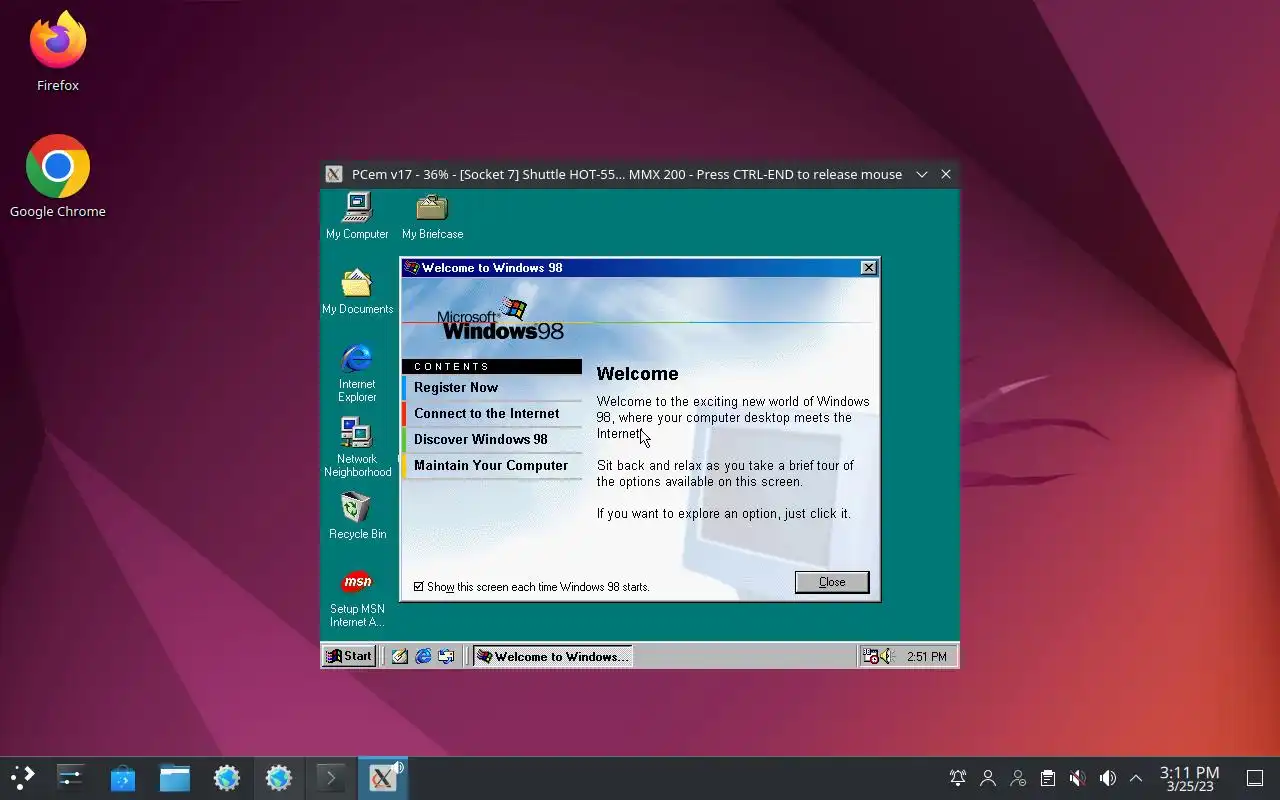Open the Konsole terminal task icon
The width and height of the screenshot is (1280, 800).
click(x=330, y=777)
